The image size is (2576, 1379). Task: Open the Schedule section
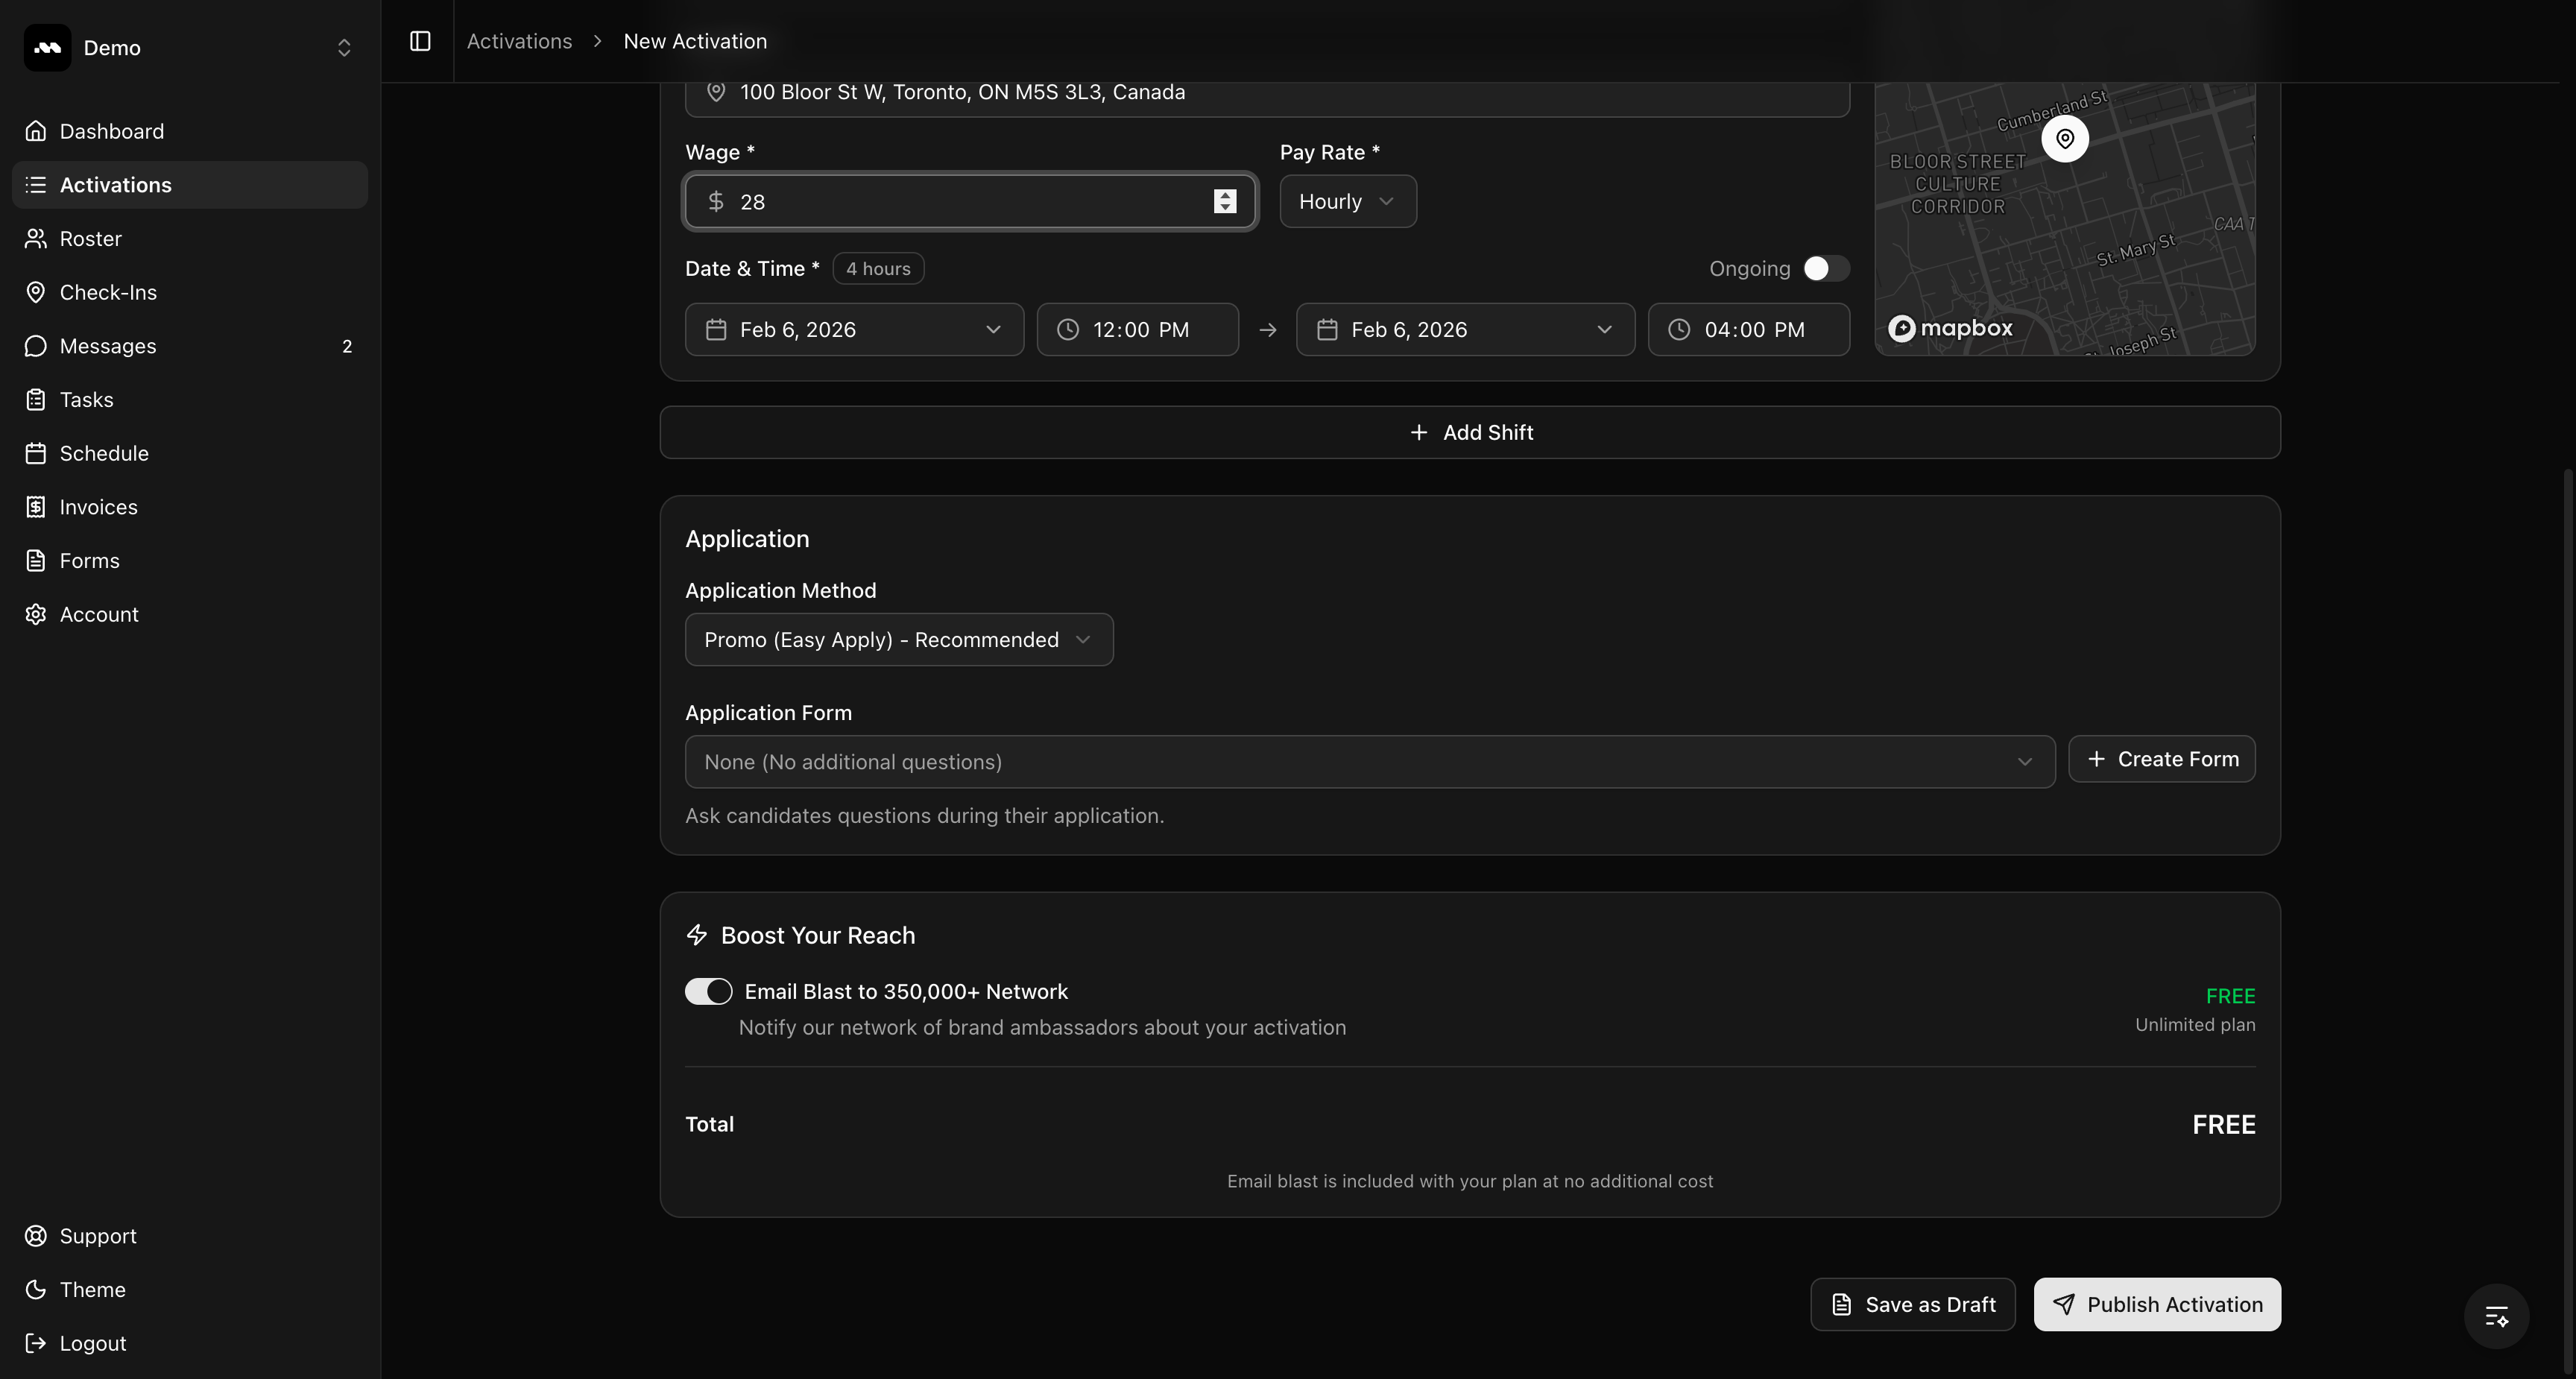point(104,453)
